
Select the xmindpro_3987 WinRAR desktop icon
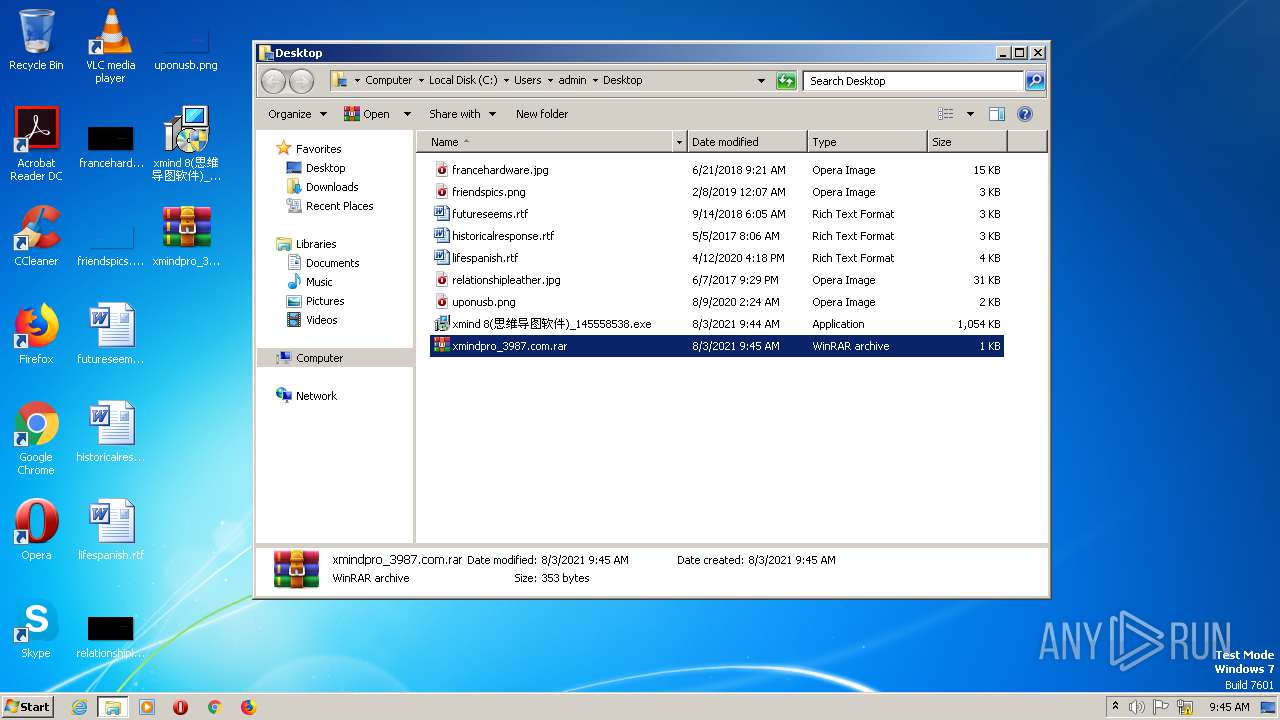click(186, 236)
